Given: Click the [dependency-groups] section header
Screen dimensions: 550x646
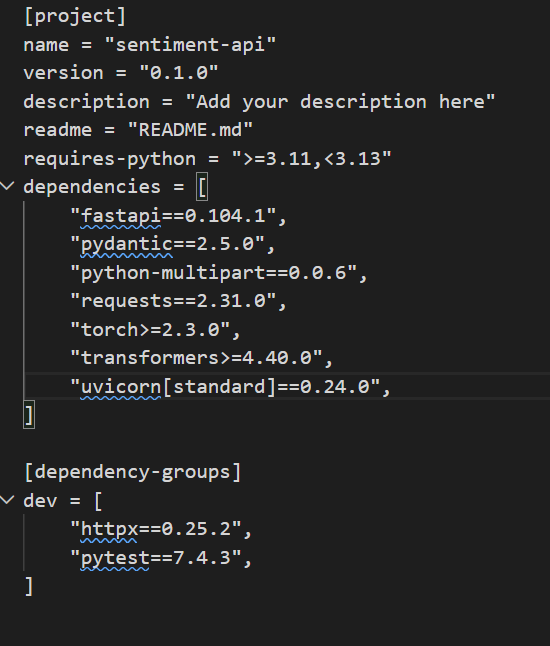Looking at the screenshot, I should point(133,472).
